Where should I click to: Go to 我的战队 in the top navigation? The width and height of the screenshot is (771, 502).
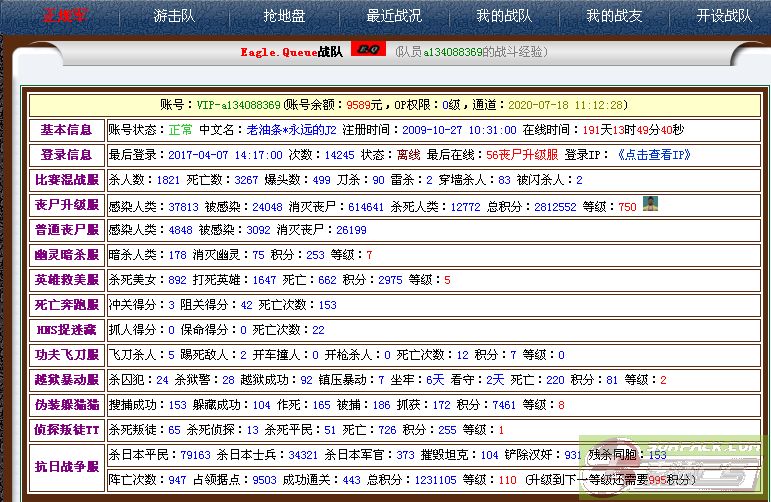point(503,16)
